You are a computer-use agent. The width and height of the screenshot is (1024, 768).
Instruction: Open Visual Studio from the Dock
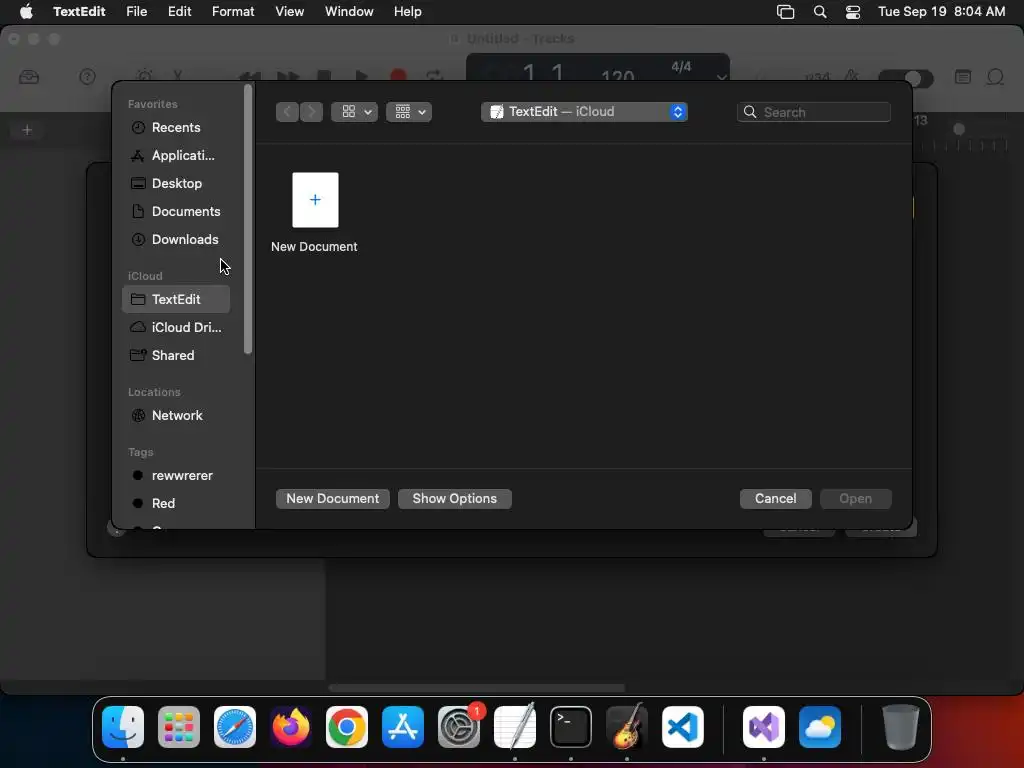(x=764, y=727)
